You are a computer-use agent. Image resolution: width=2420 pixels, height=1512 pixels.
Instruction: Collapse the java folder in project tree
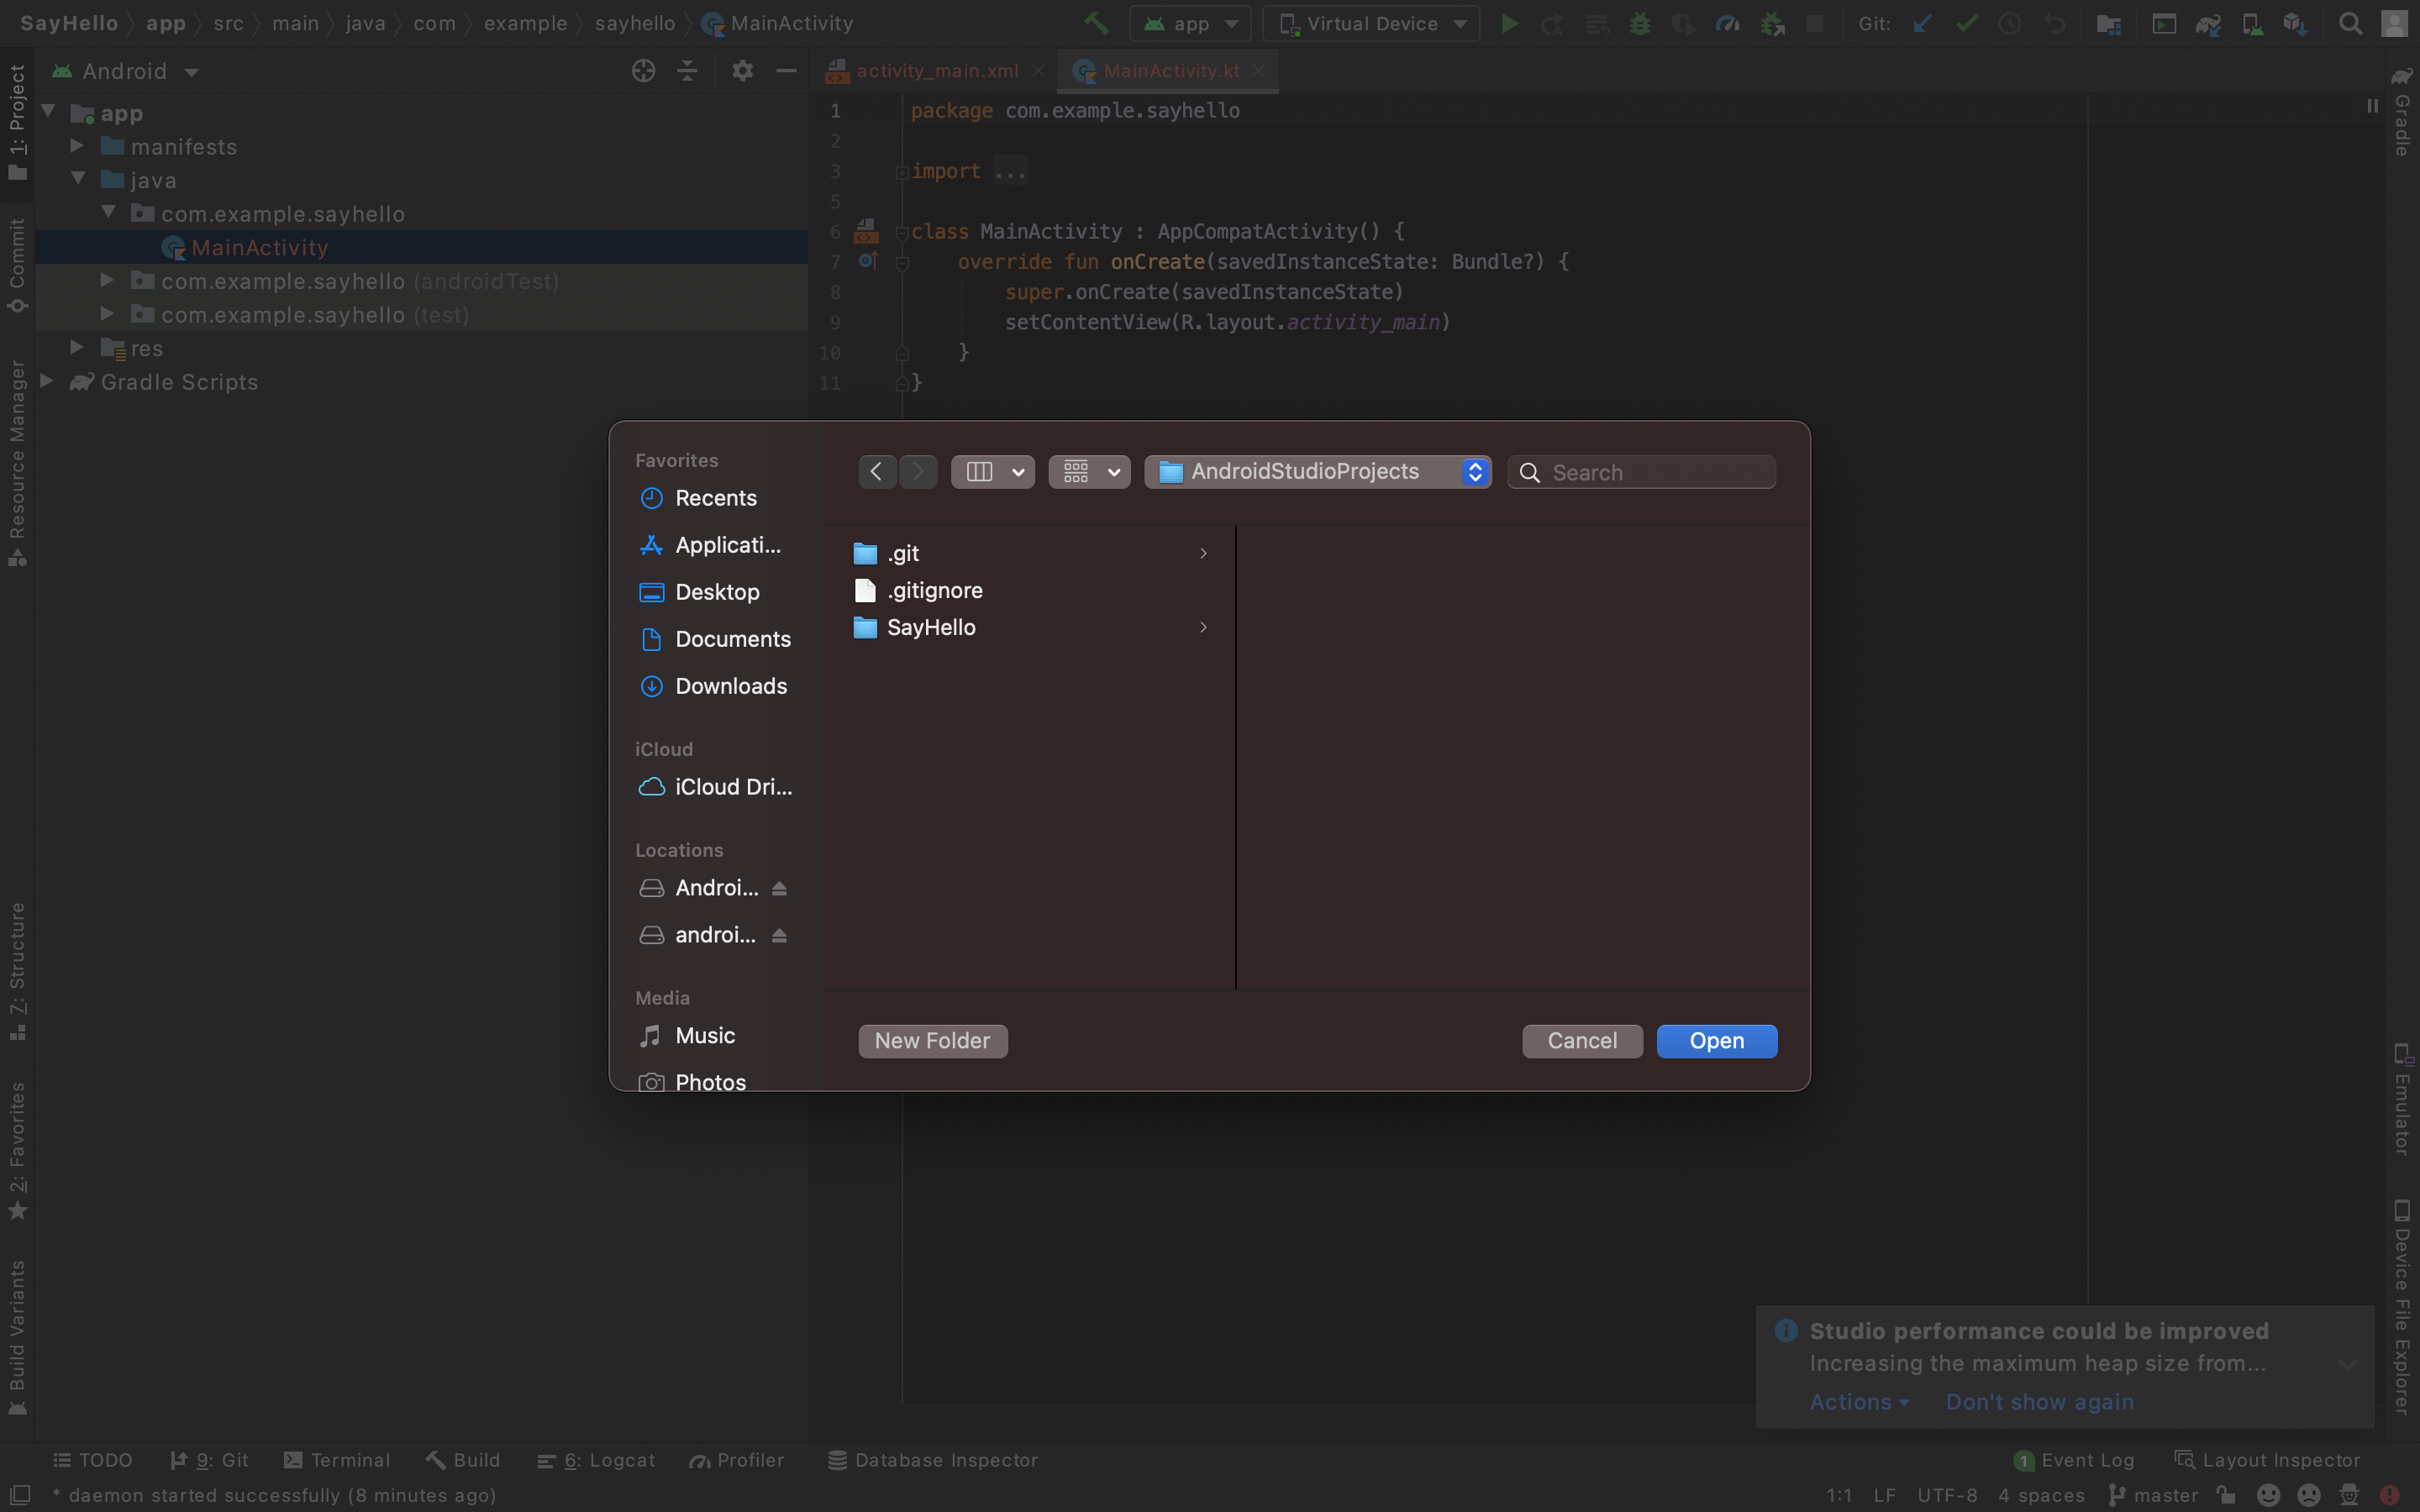[78, 179]
